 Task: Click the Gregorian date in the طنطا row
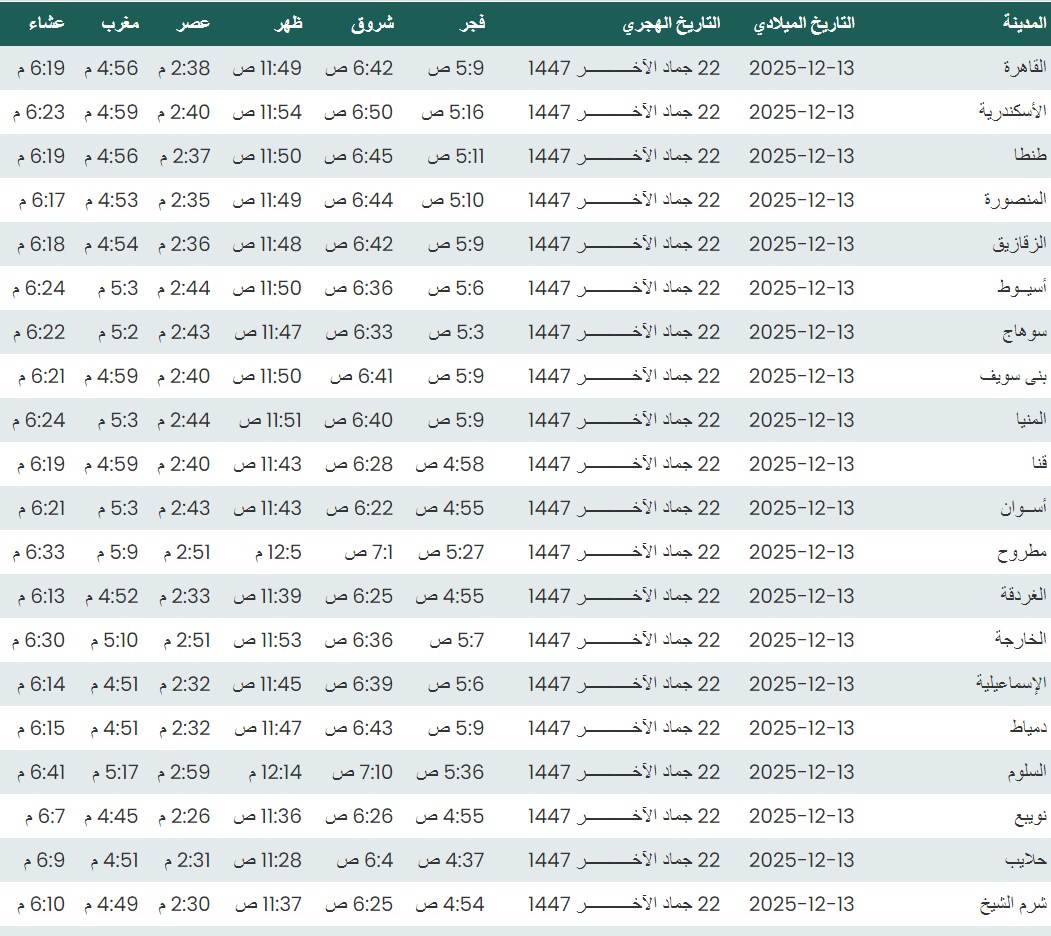pos(801,156)
